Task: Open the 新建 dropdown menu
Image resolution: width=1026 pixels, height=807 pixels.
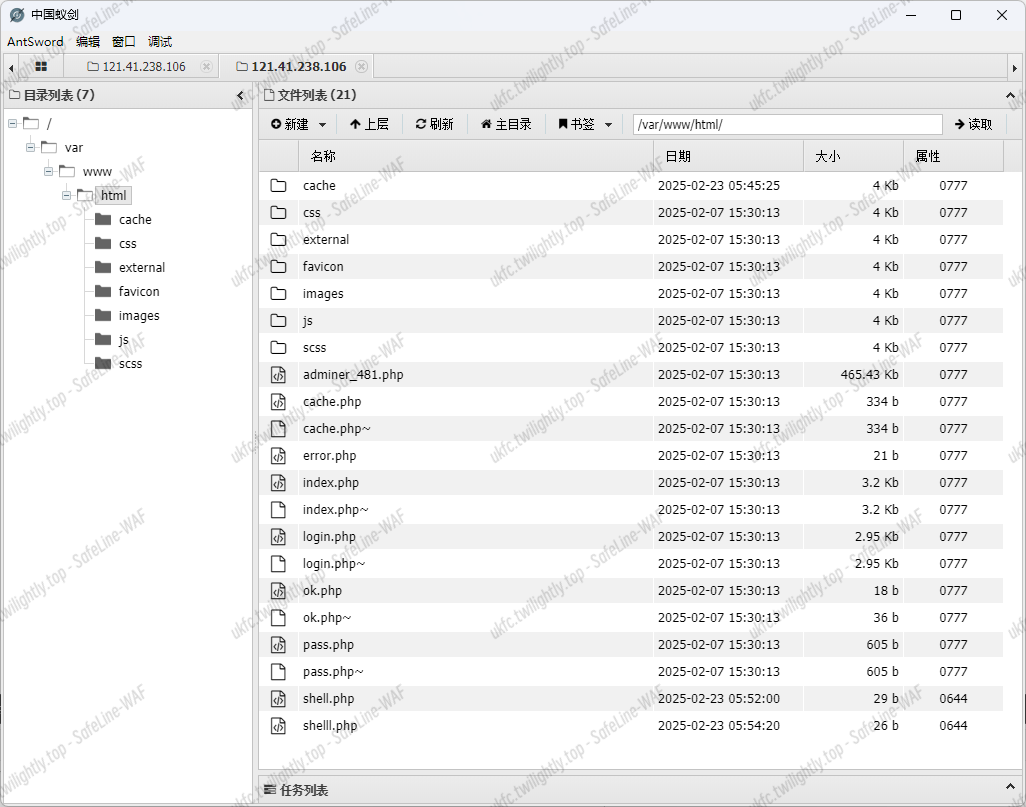Action: tap(300, 124)
